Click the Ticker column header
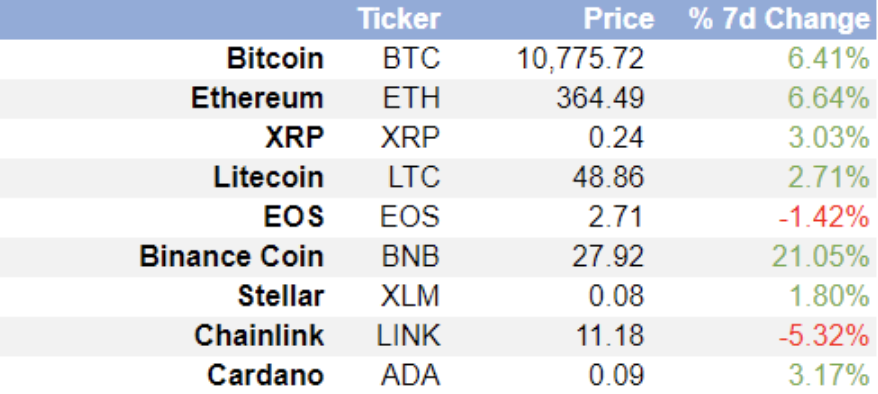The image size is (878, 394). point(399,19)
